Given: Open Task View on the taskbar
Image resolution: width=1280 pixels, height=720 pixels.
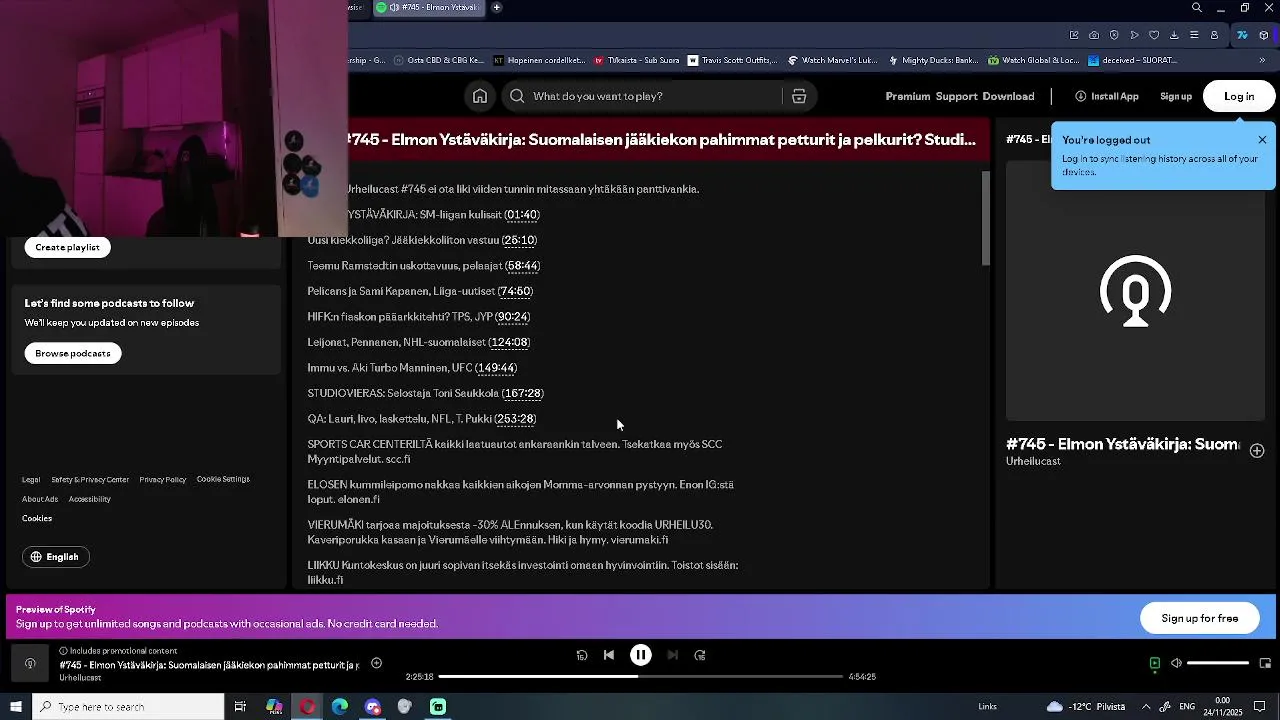Looking at the screenshot, I should [x=240, y=707].
